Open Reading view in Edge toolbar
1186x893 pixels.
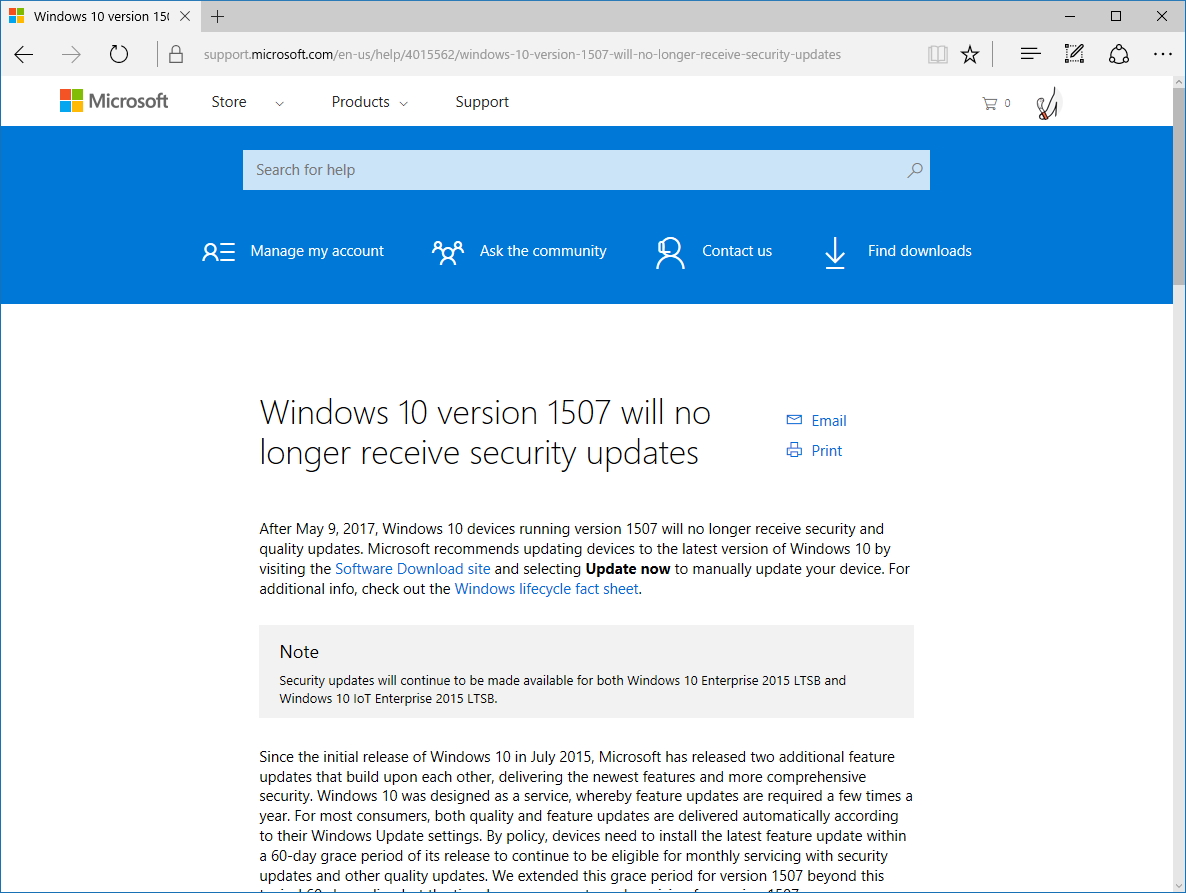[937, 54]
